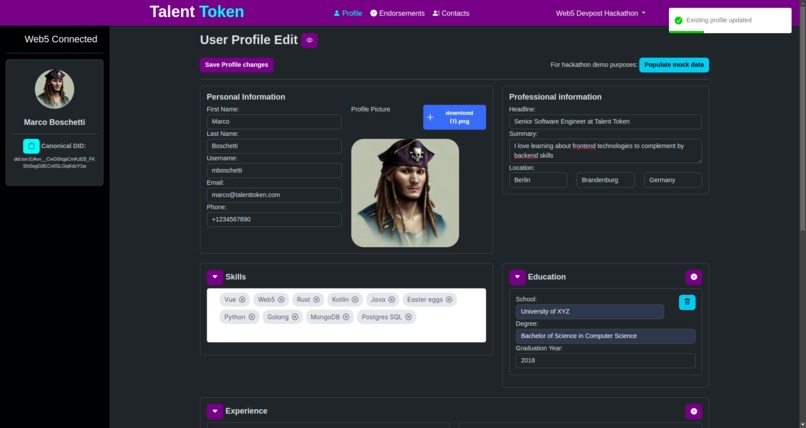Remove the Easter eggs skill chip
Screen dimensions: 806x428
[449, 300]
